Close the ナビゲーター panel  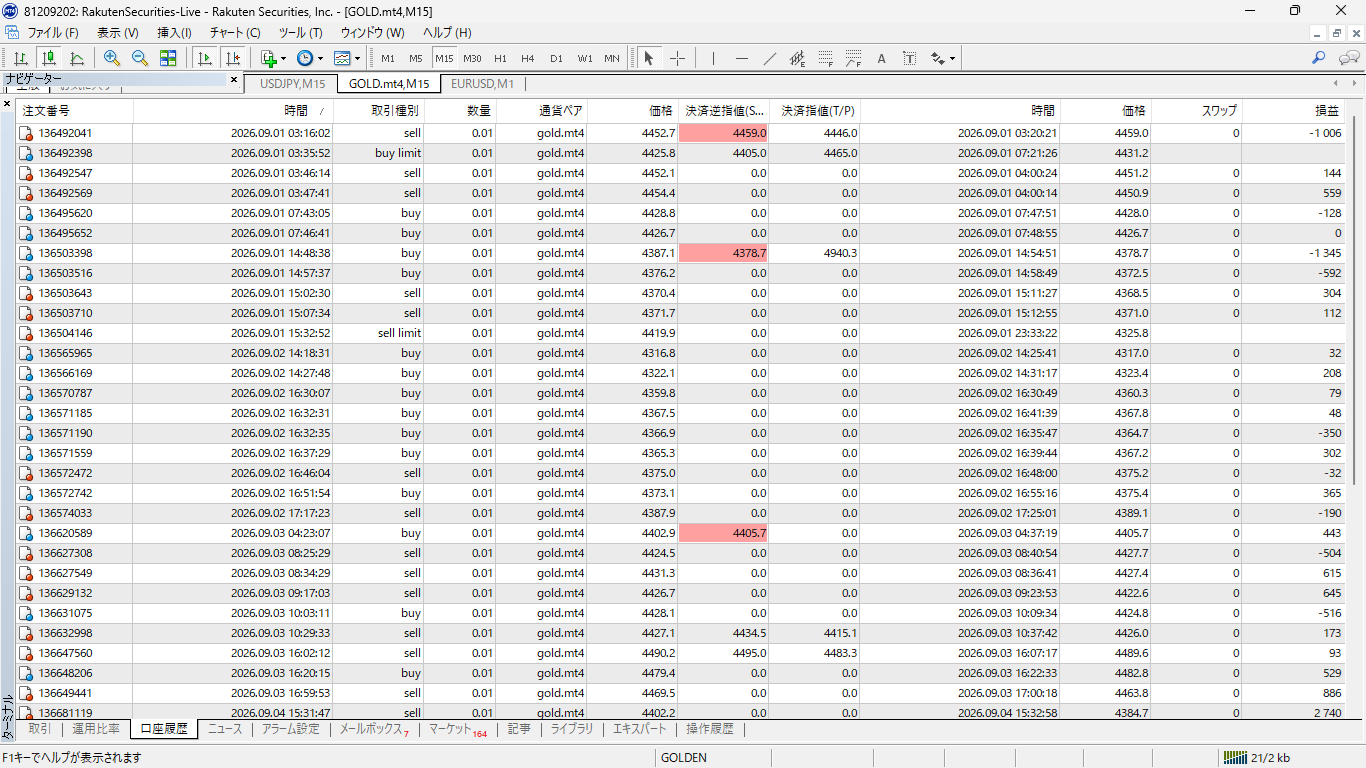click(234, 79)
